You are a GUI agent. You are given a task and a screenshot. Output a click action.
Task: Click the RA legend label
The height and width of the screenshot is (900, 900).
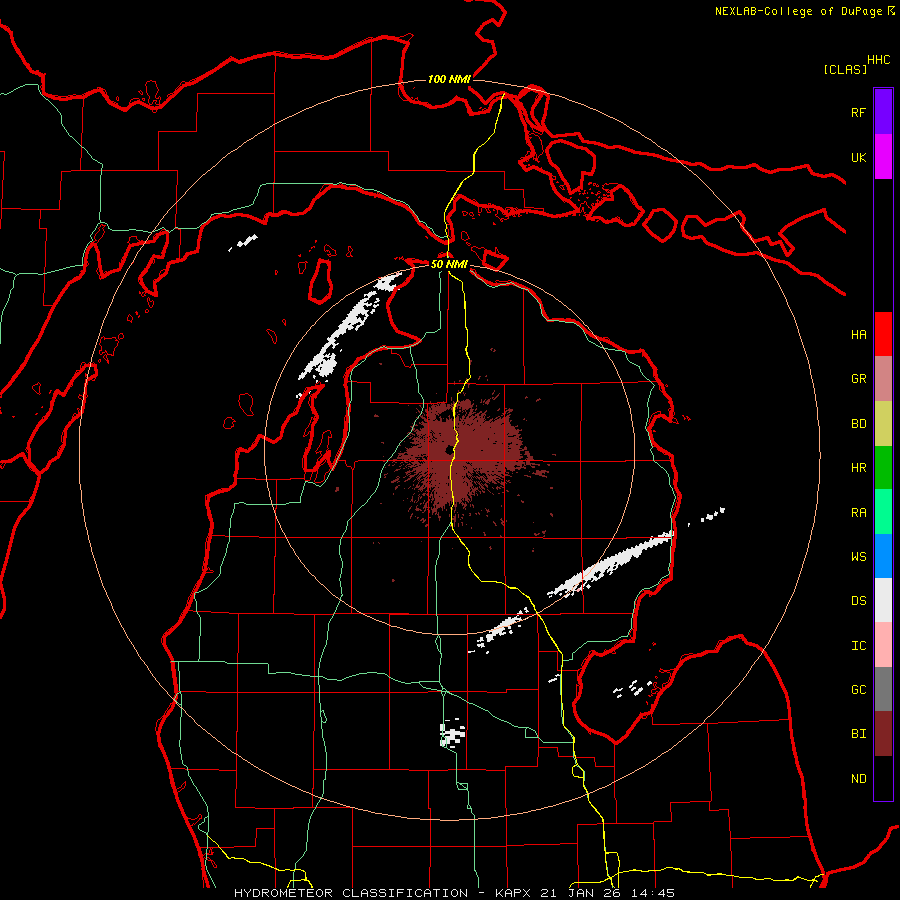tap(859, 512)
